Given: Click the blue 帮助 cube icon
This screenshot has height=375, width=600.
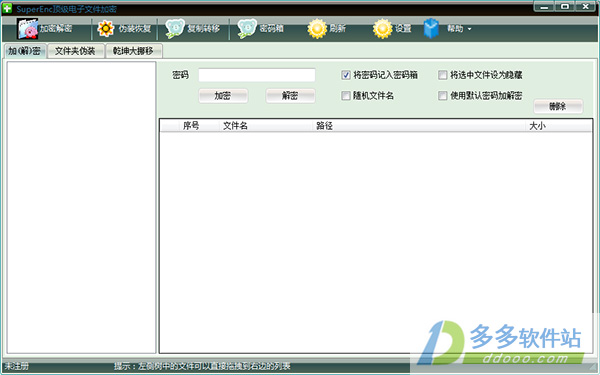Looking at the screenshot, I should (x=431, y=29).
